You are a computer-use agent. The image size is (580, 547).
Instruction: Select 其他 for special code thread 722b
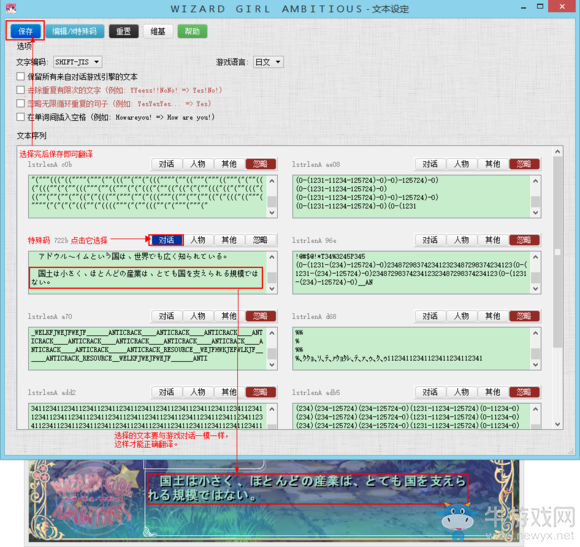coord(229,240)
